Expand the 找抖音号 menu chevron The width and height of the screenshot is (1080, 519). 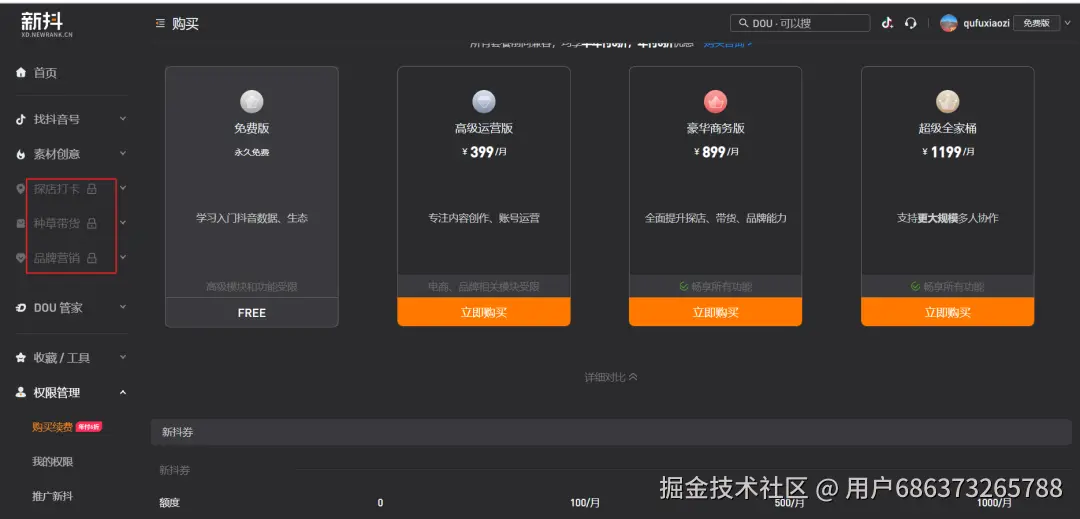pyautogui.click(x=123, y=118)
